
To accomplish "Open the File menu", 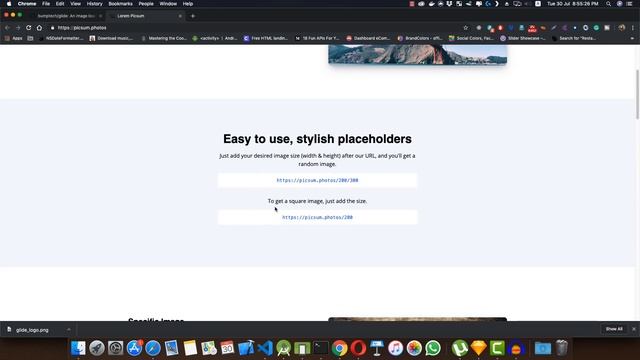I will [46, 4].
